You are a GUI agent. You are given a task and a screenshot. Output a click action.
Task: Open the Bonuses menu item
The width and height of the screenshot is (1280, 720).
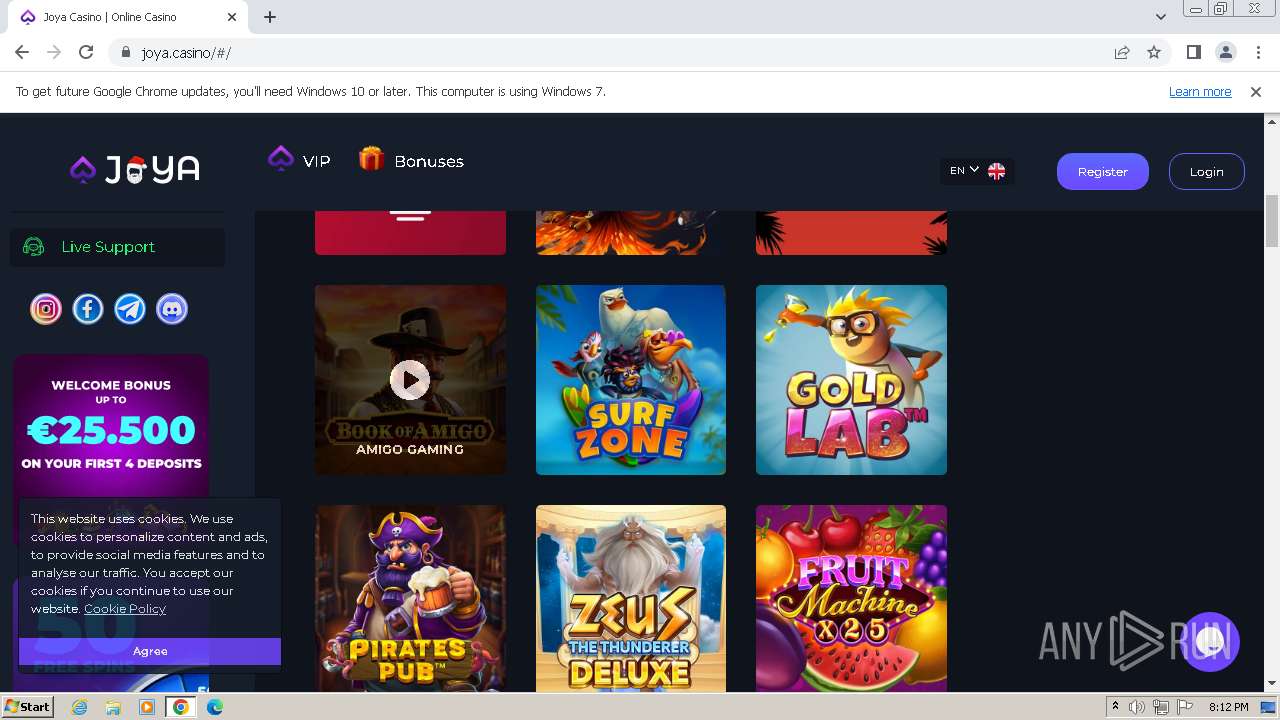pos(411,160)
